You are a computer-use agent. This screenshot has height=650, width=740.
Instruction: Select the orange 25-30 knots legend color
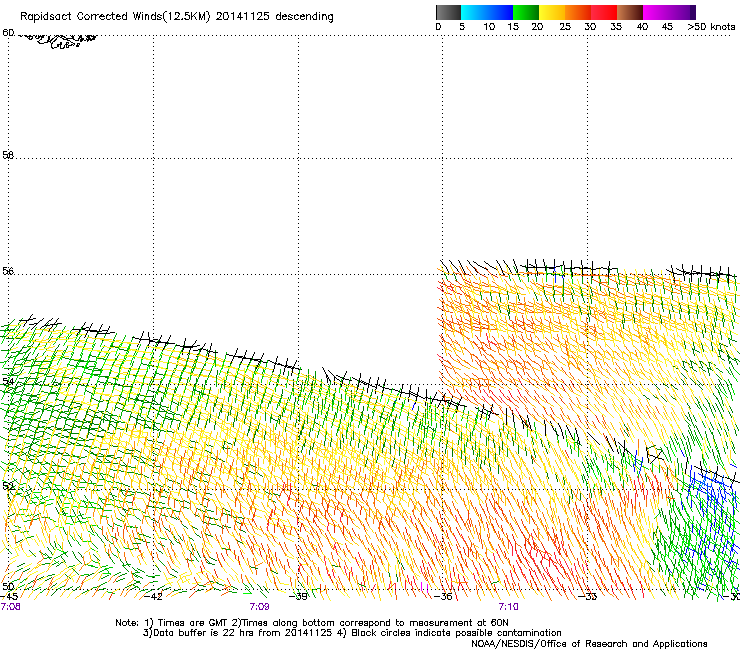click(578, 12)
